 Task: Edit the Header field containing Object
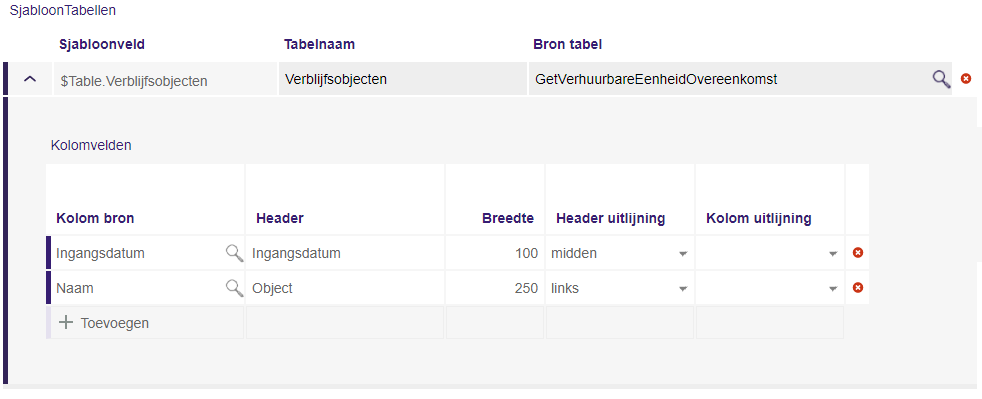click(345, 288)
